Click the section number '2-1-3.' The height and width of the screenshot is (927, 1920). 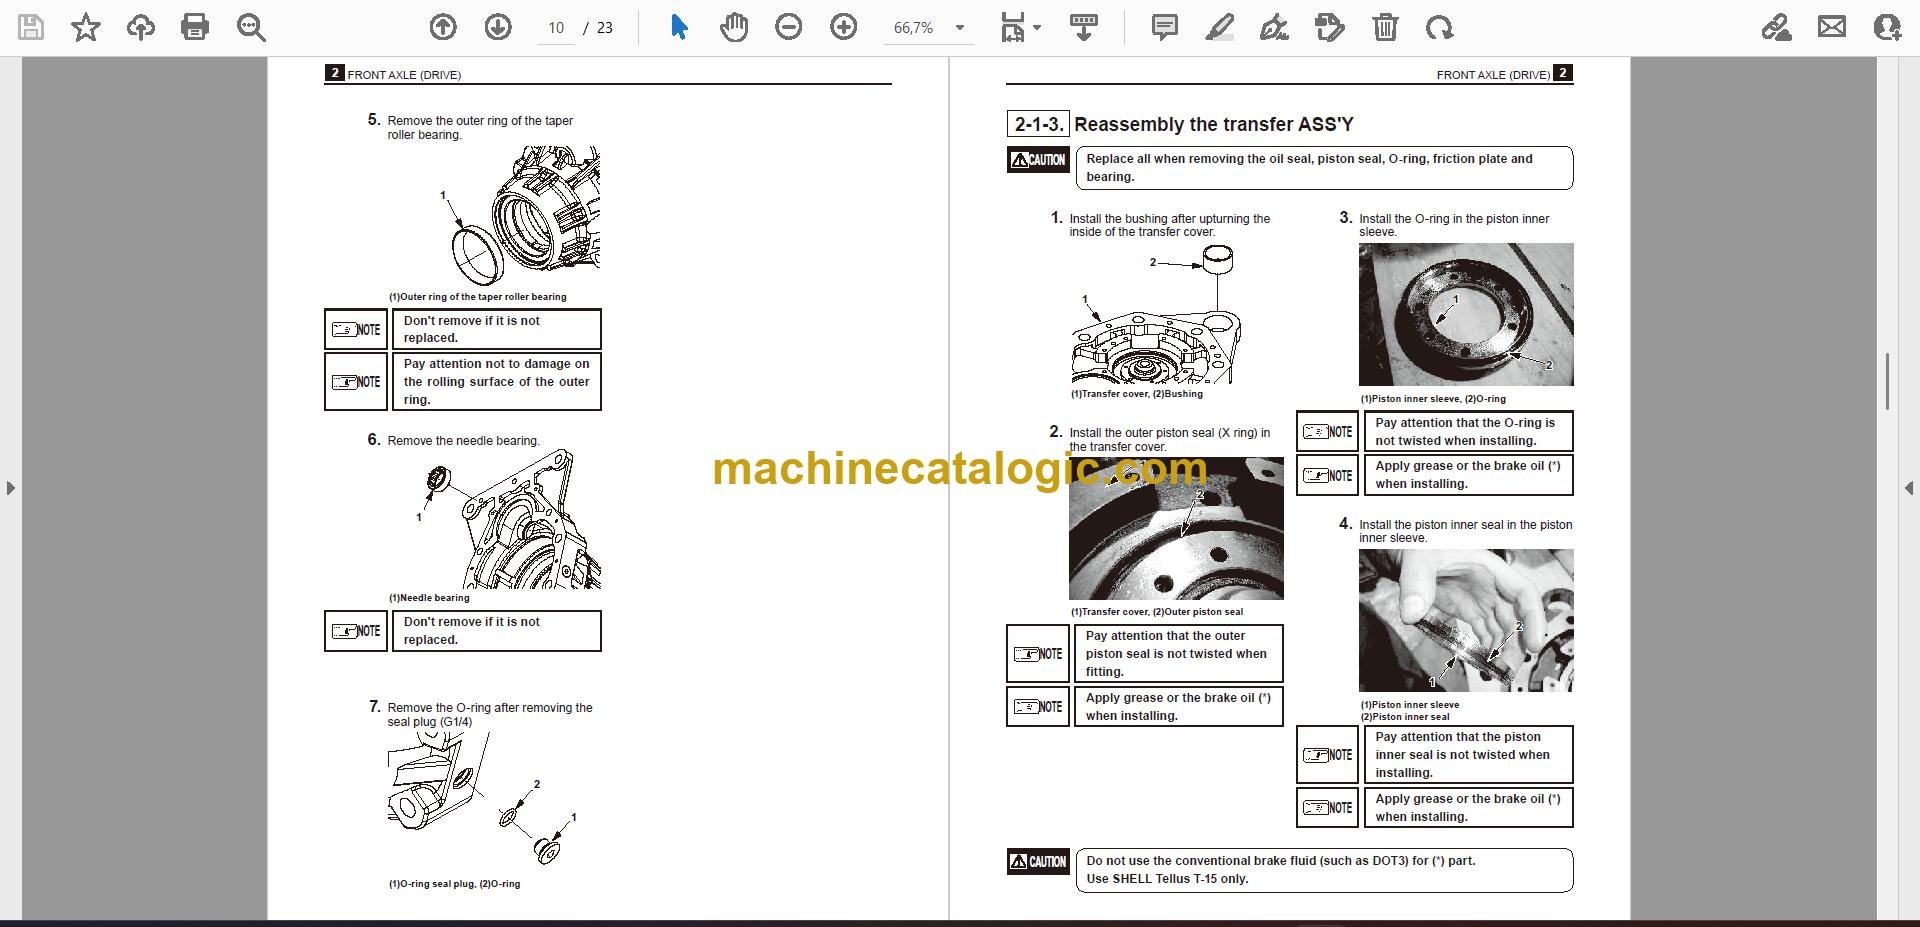1038,124
